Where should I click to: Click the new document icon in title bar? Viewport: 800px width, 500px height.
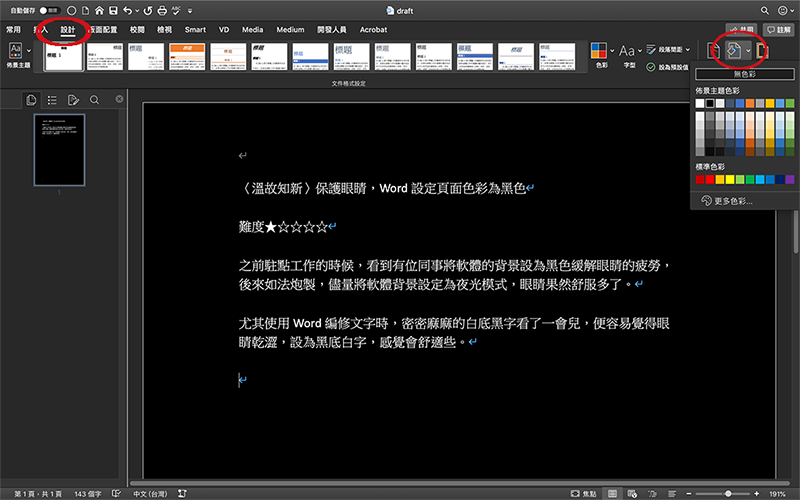click(x=85, y=10)
